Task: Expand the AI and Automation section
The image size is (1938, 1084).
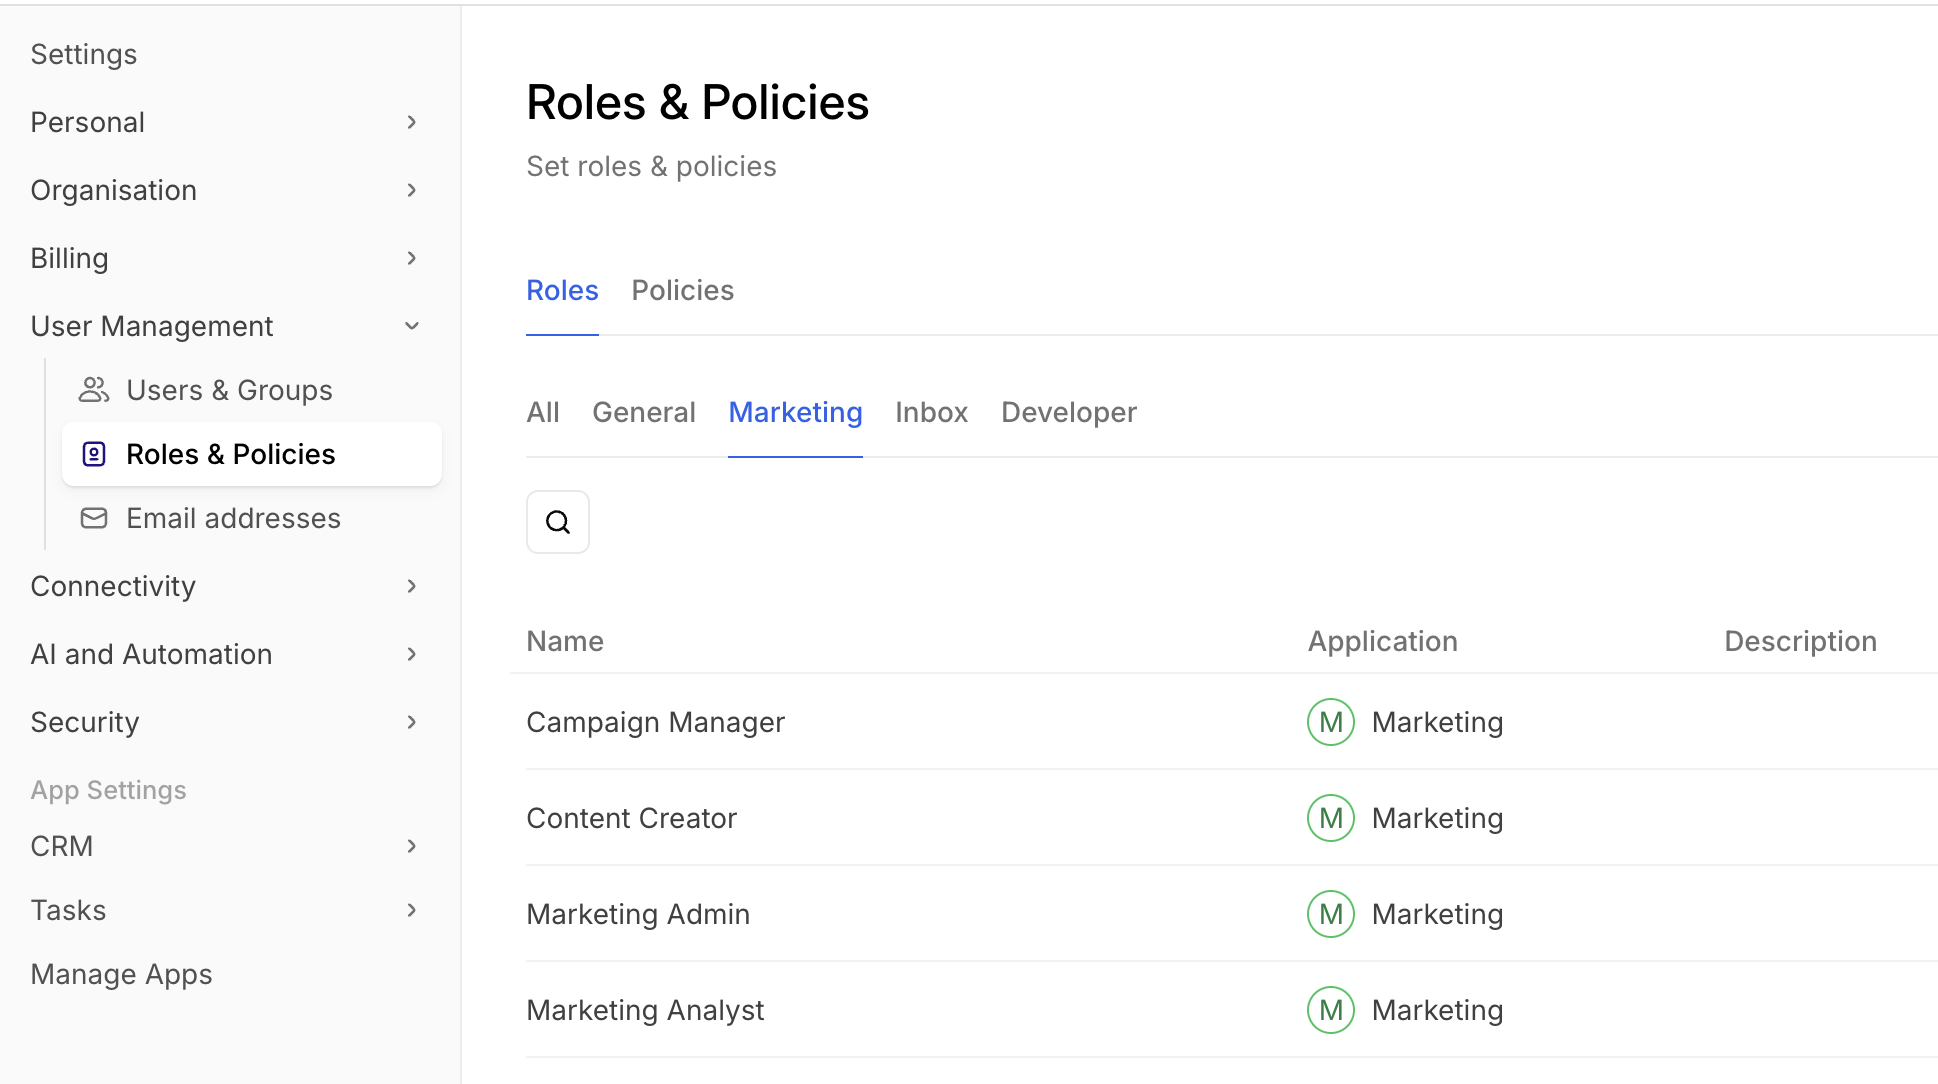Action: point(411,654)
